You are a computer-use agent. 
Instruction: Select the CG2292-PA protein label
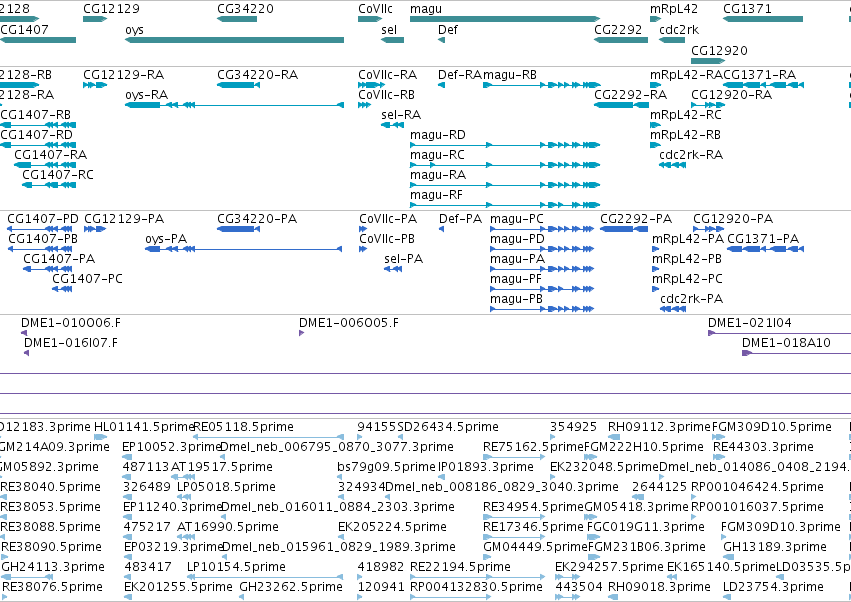[x=636, y=219]
